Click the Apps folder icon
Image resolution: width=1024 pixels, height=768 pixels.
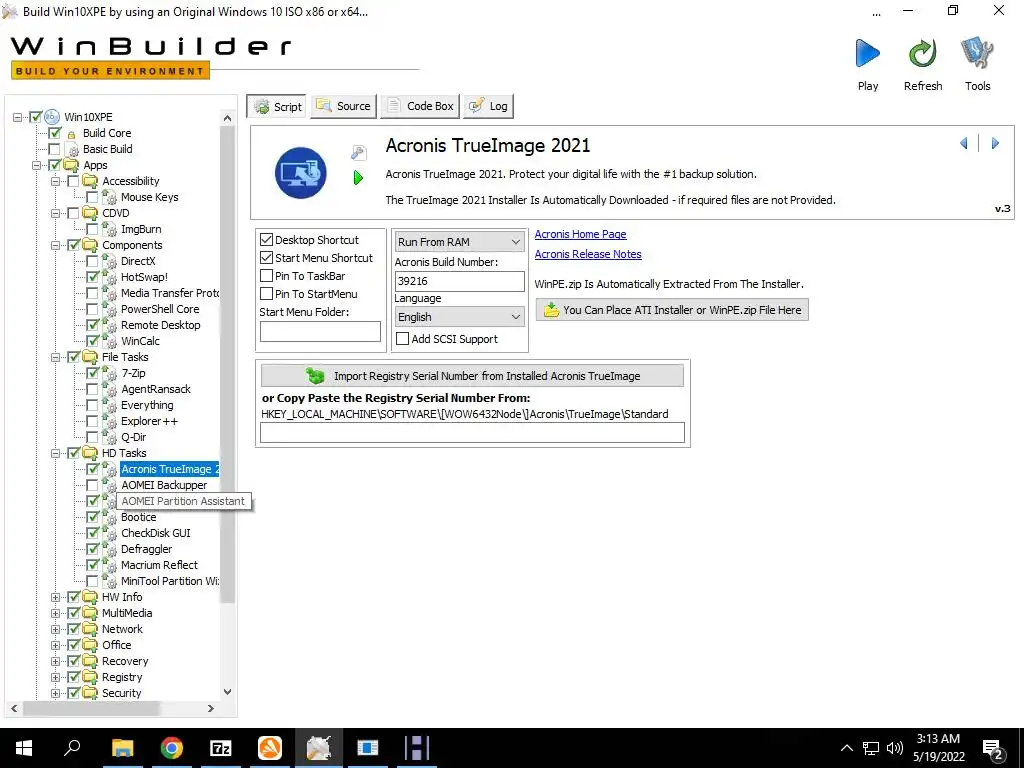(x=71, y=165)
